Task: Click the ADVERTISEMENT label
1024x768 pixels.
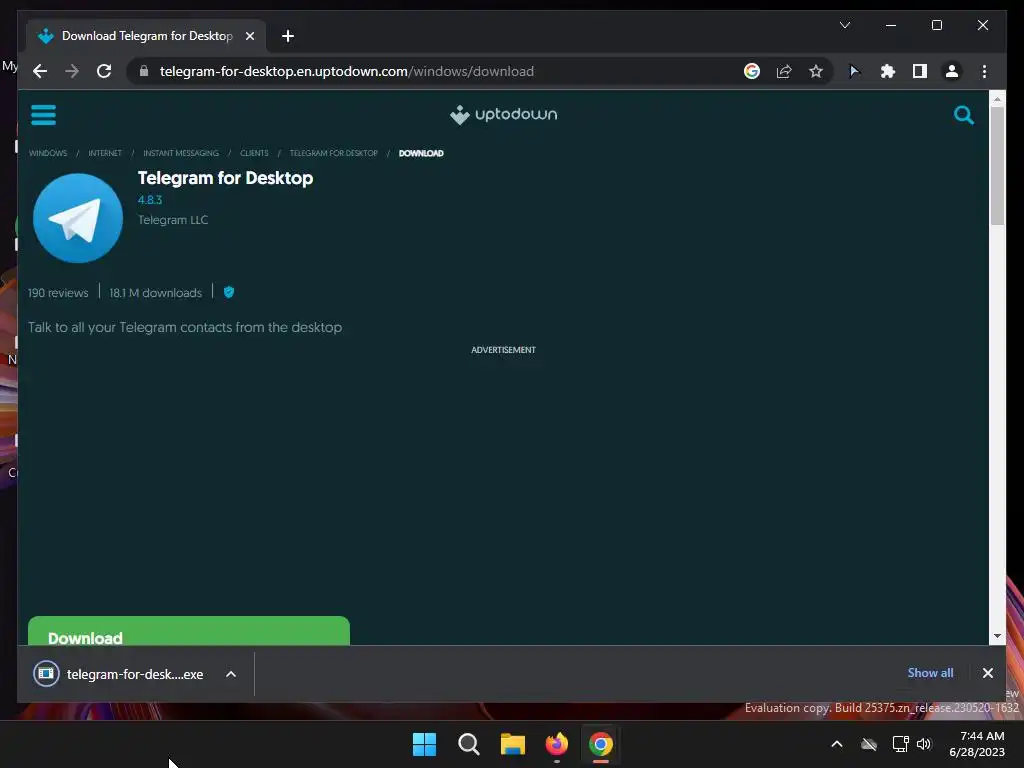Action: point(503,350)
